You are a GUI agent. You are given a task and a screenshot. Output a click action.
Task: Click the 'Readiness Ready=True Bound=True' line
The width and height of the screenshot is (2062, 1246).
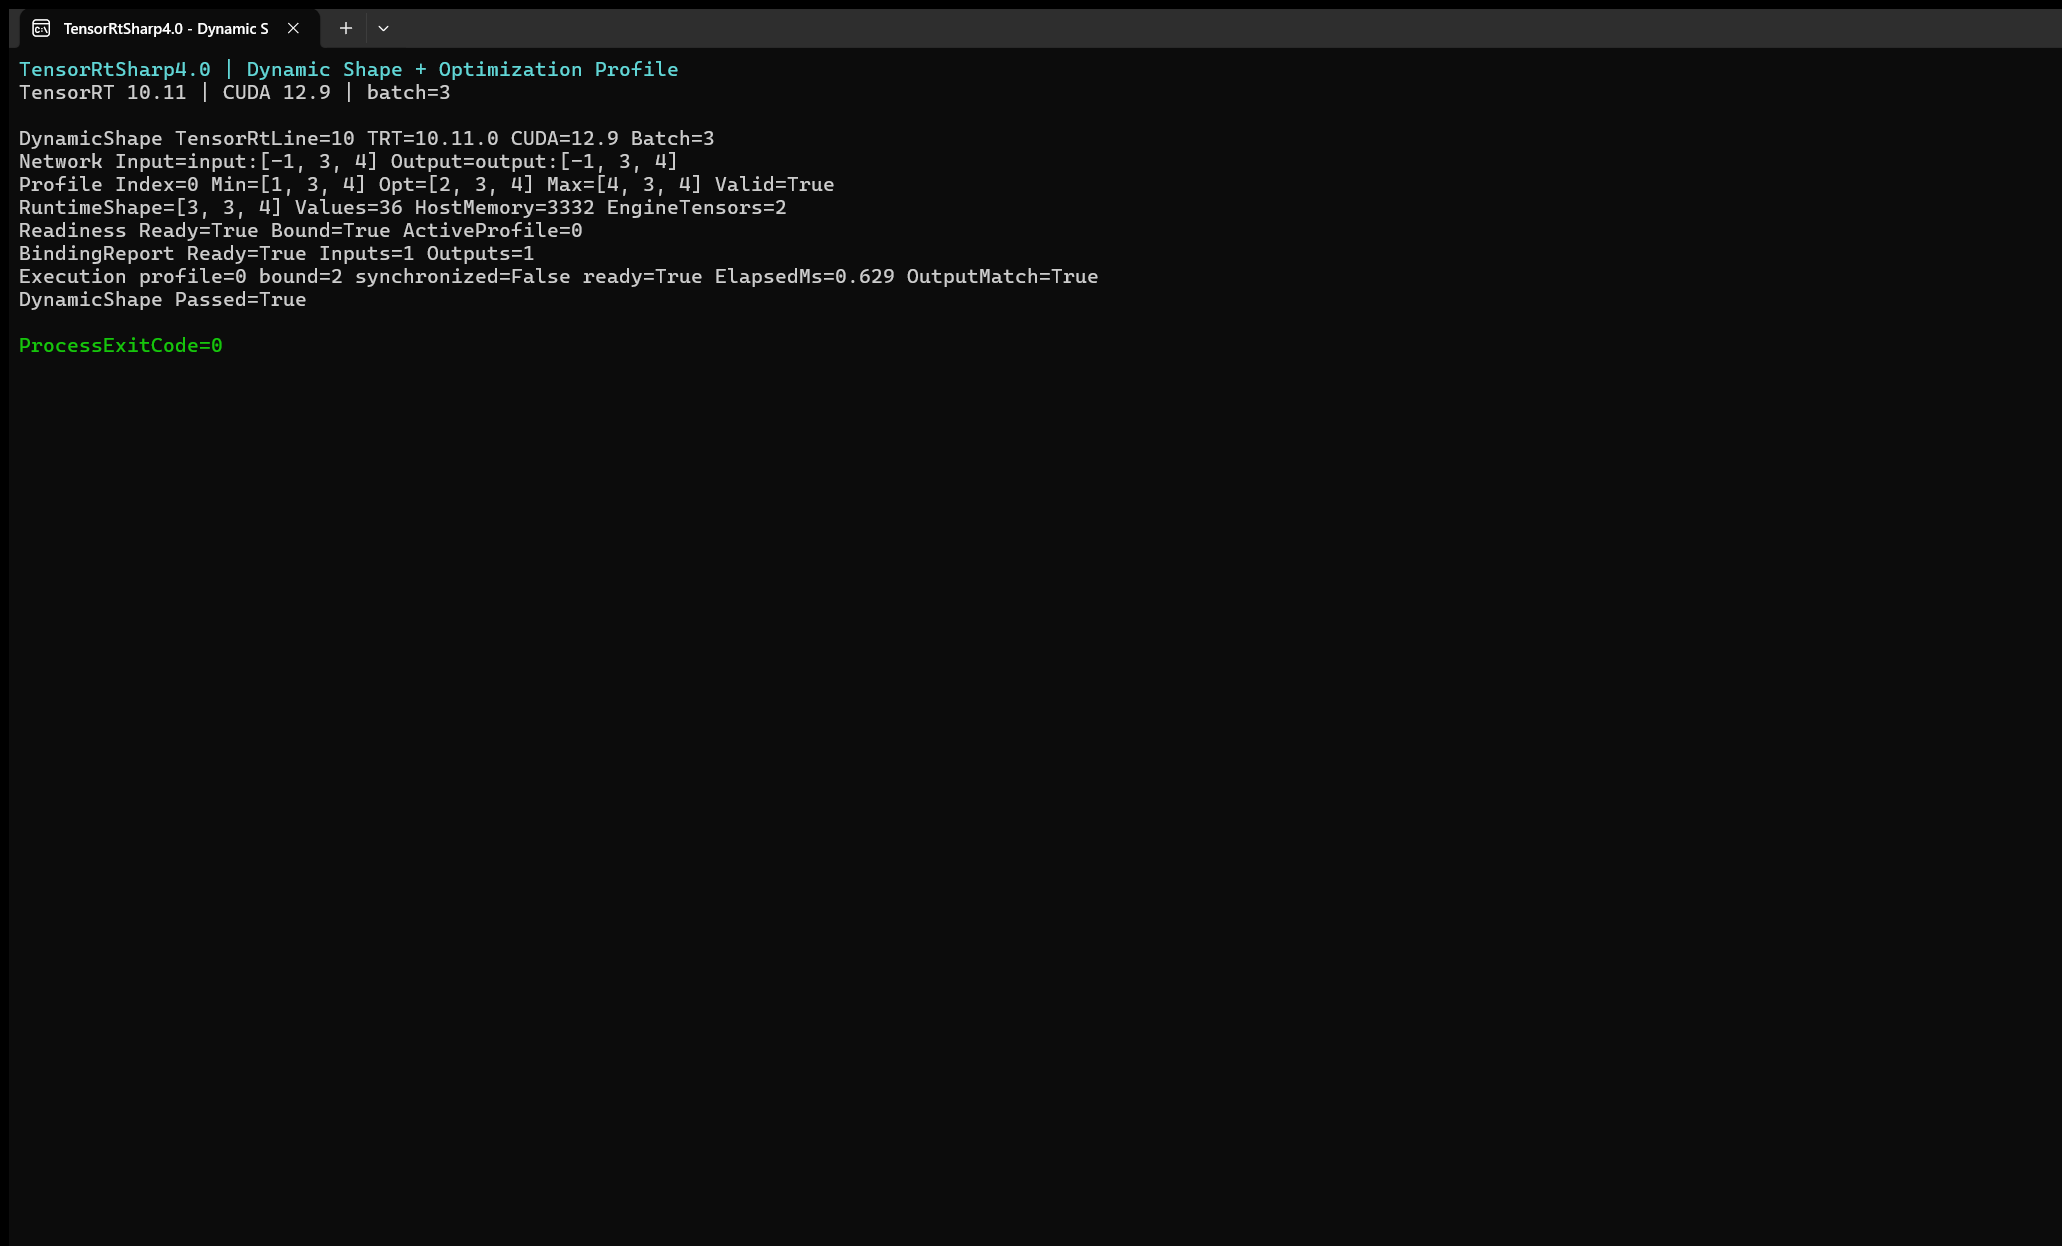coord(300,230)
